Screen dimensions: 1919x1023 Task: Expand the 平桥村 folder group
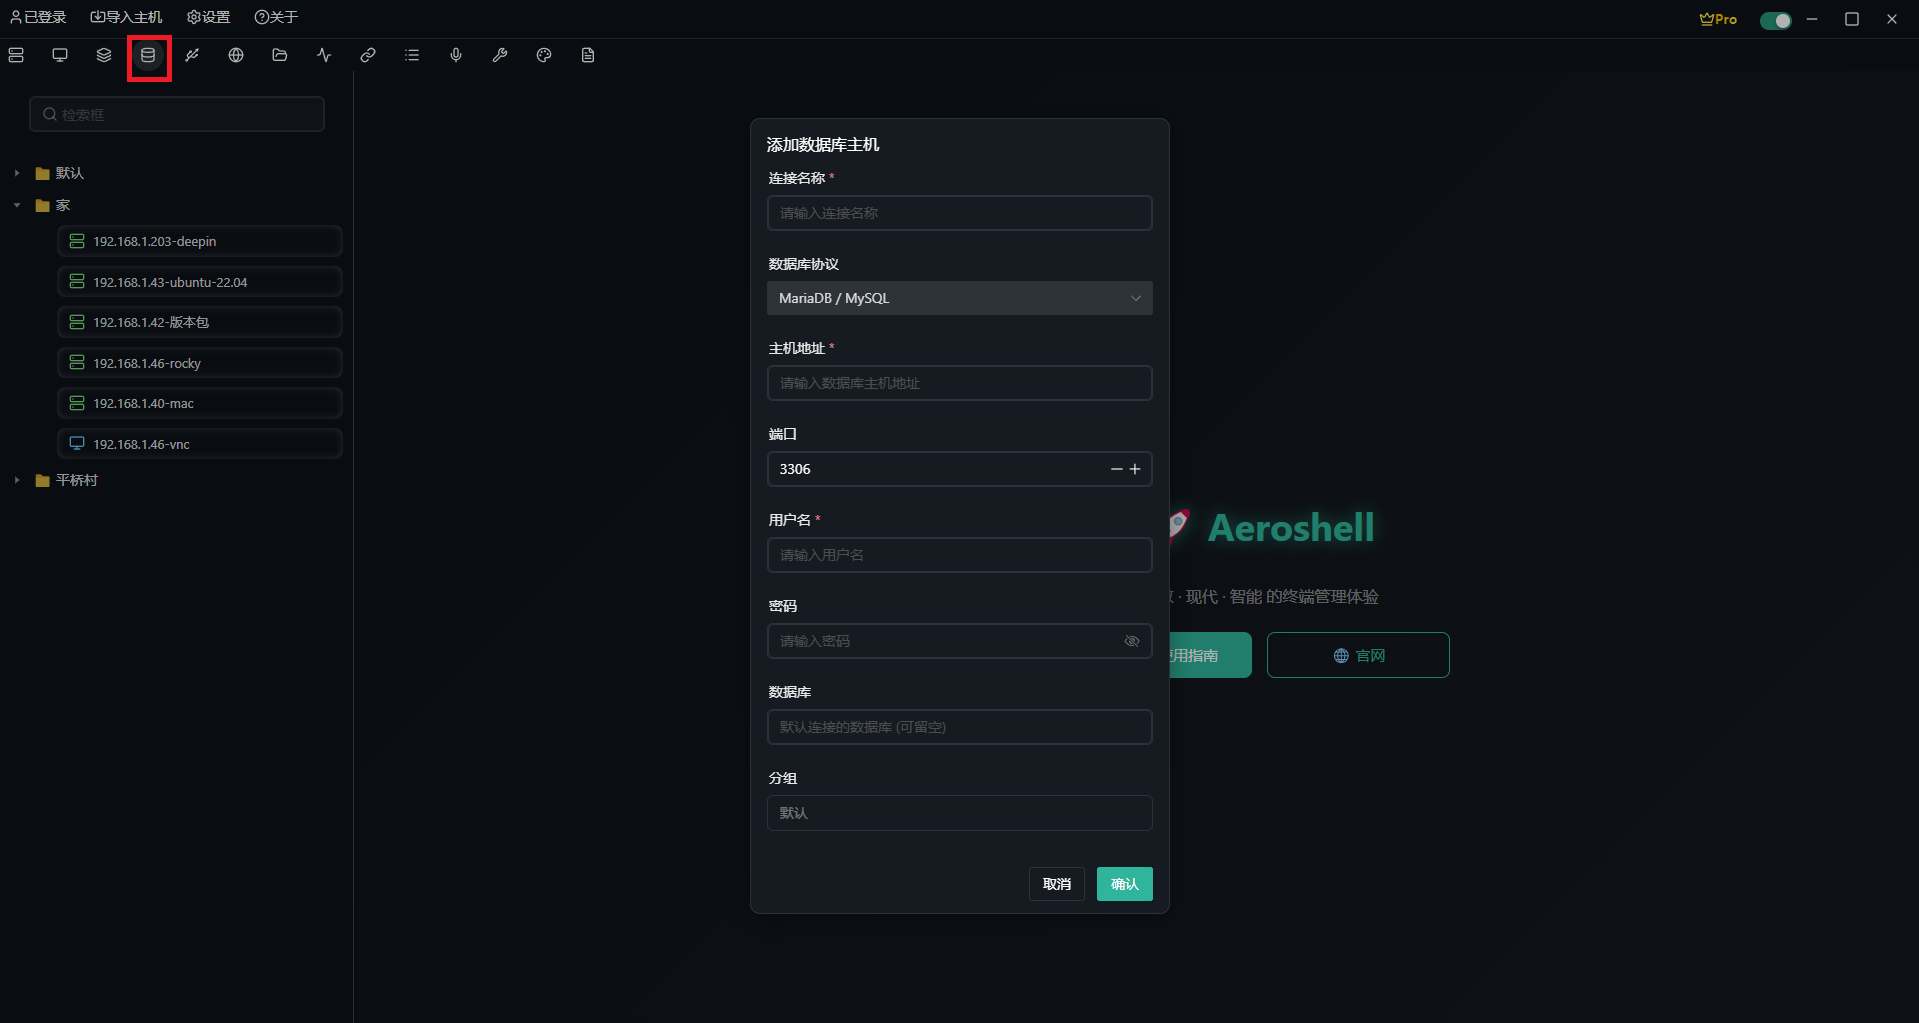point(16,480)
